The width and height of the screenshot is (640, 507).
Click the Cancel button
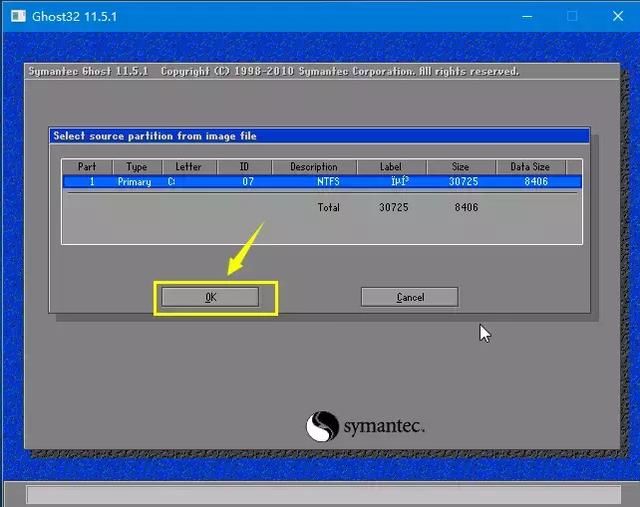[x=409, y=297]
